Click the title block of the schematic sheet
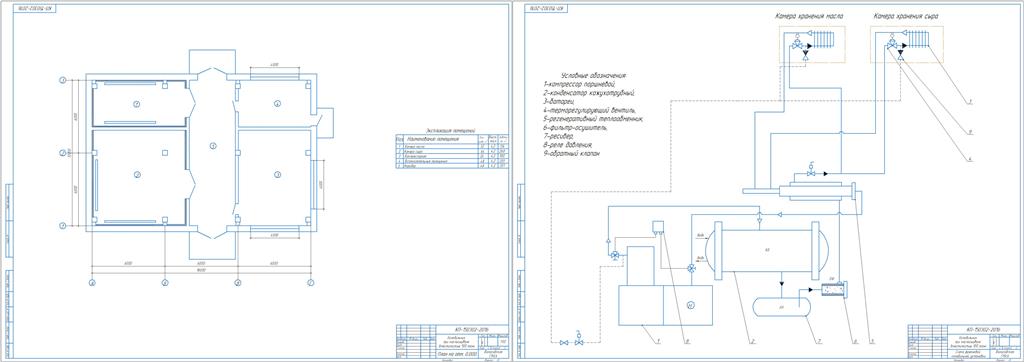The height and width of the screenshot is (362, 1024). pos(964,341)
